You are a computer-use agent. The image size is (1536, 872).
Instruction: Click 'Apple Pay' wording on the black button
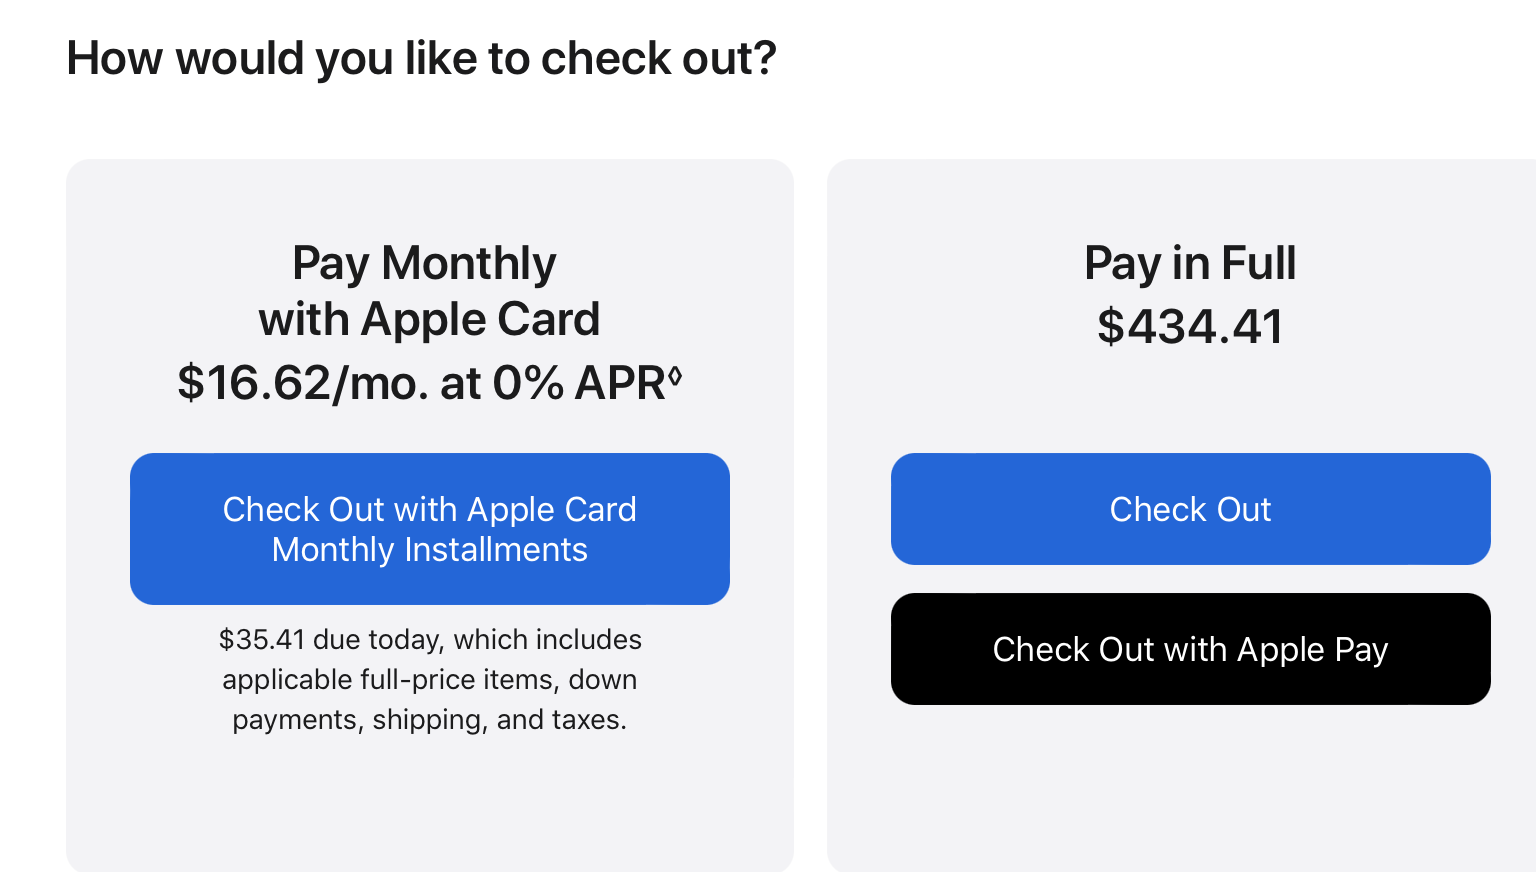tap(1312, 650)
